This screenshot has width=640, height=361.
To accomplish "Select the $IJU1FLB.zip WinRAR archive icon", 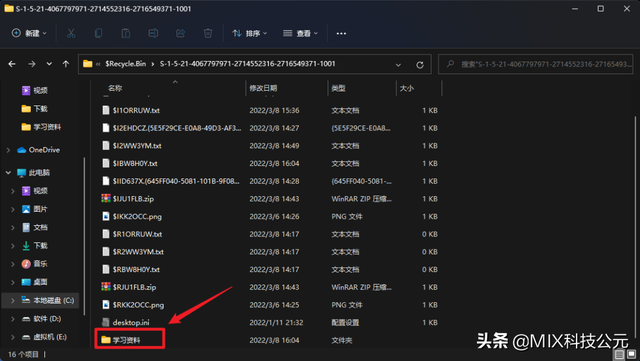I will (x=106, y=198).
